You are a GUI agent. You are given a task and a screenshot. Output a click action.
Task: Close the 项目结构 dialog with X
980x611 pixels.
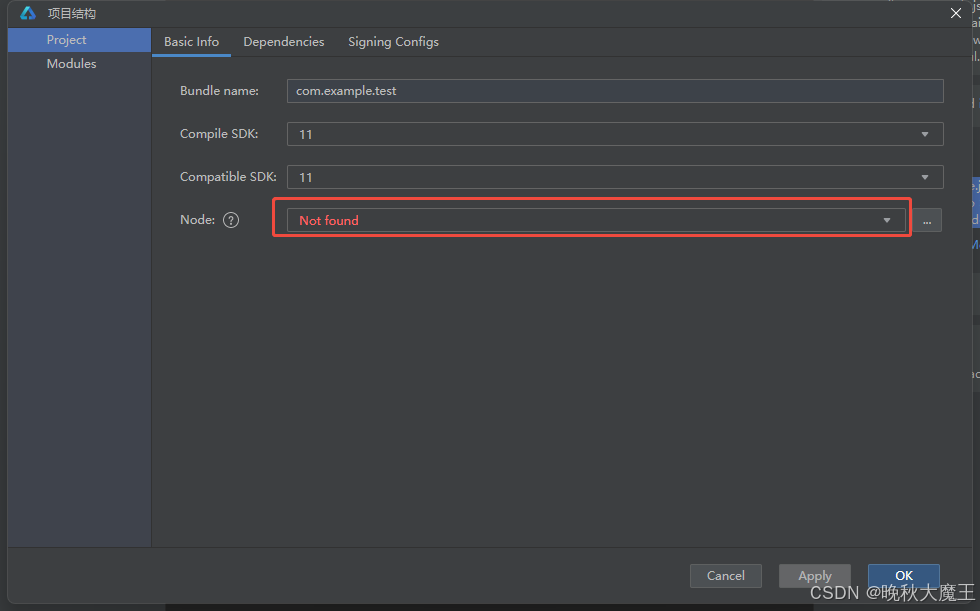(956, 13)
